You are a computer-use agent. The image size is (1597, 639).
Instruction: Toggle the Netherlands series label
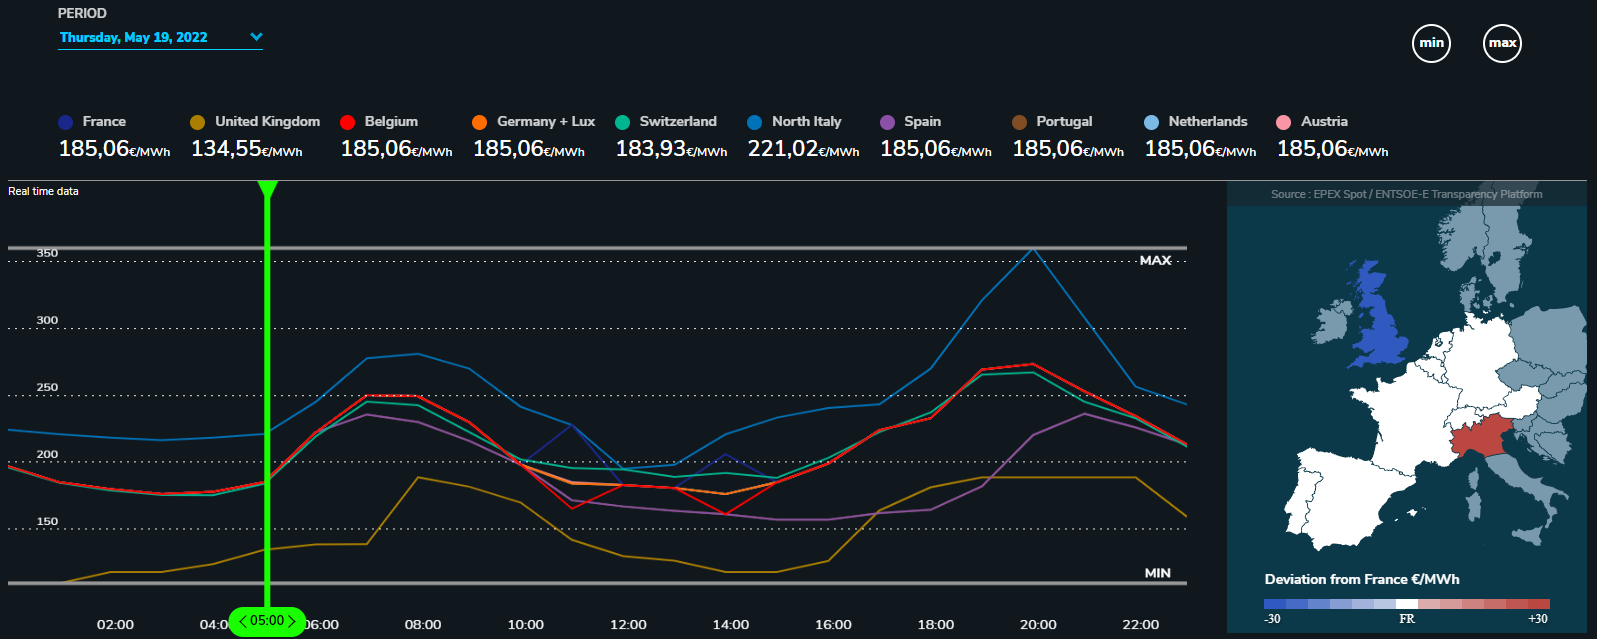1208,121
